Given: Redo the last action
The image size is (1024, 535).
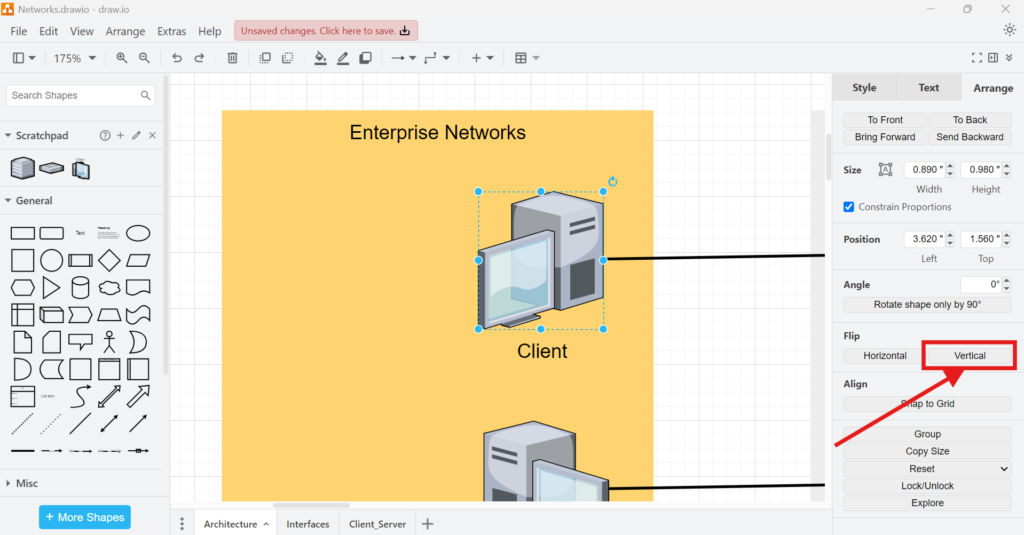Looking at the screenshot, I should (x=199, y=58).
